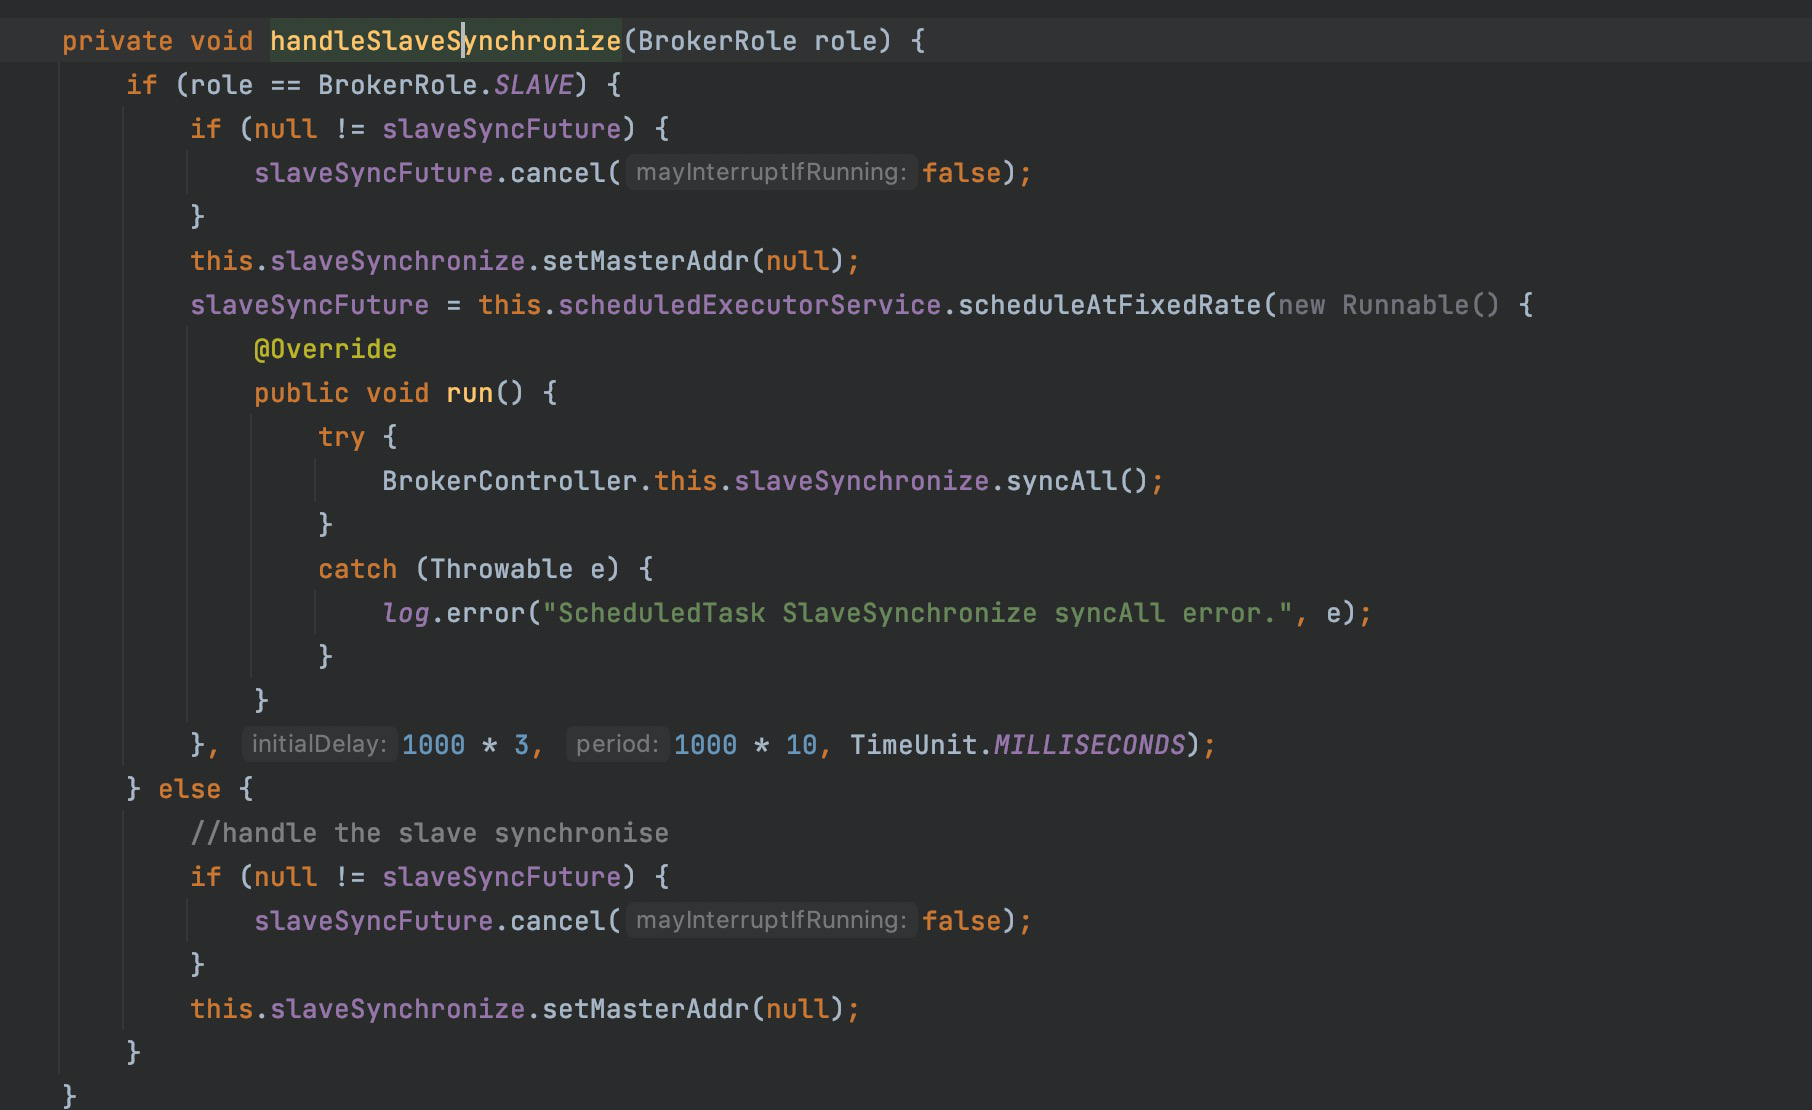Click the initialDelay parameter hint
The height and width of the screenshot is (1110, 1812).
pos(319,744)
